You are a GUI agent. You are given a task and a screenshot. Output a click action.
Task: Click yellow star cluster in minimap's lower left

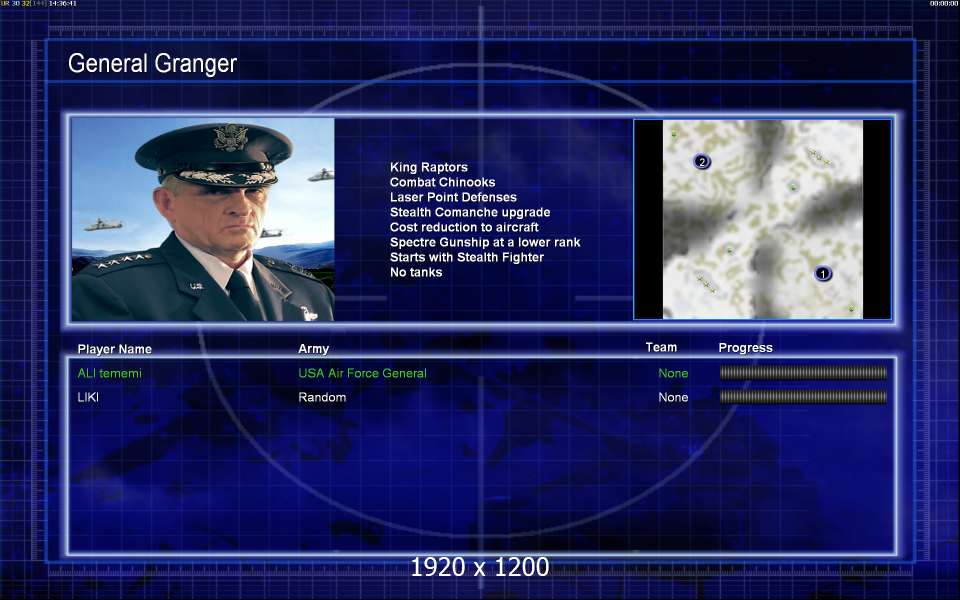click(706, 284)
